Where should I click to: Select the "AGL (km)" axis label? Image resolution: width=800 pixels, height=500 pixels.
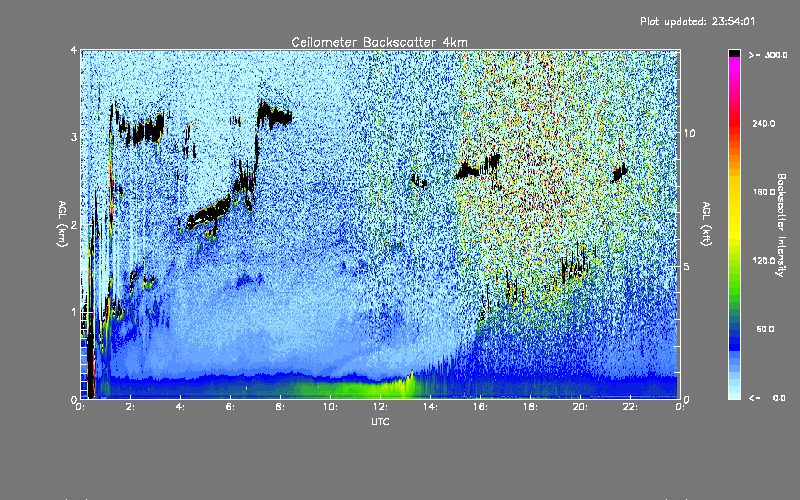[62, 224]
